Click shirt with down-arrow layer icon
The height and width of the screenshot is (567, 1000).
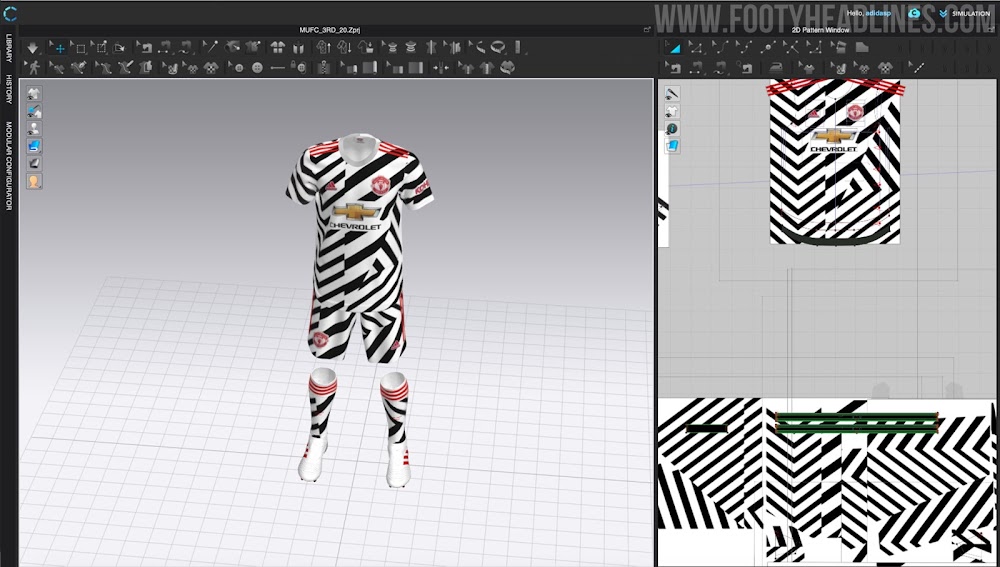tap(342, 48)
